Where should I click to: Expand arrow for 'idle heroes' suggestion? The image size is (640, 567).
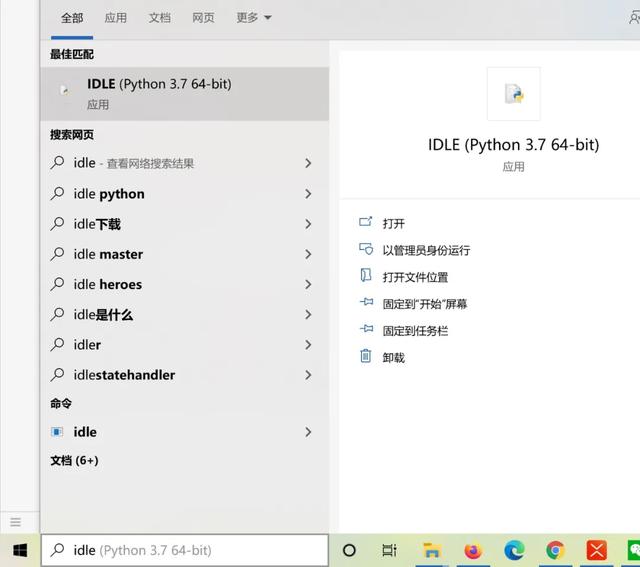pyautogui.click(x=308, y=285)
